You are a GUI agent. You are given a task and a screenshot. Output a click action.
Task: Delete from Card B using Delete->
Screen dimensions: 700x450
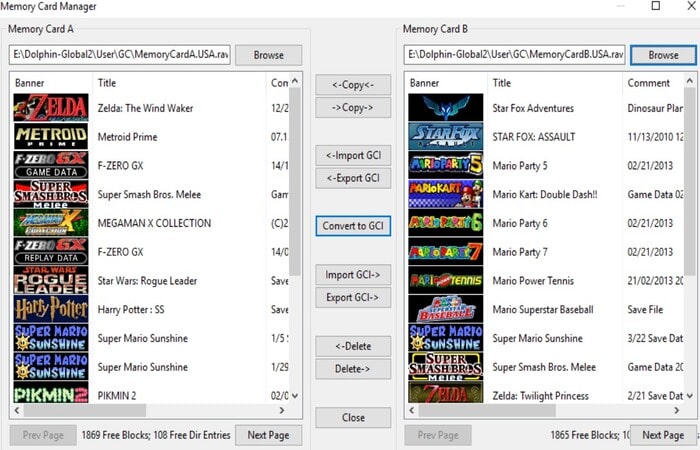353,369
